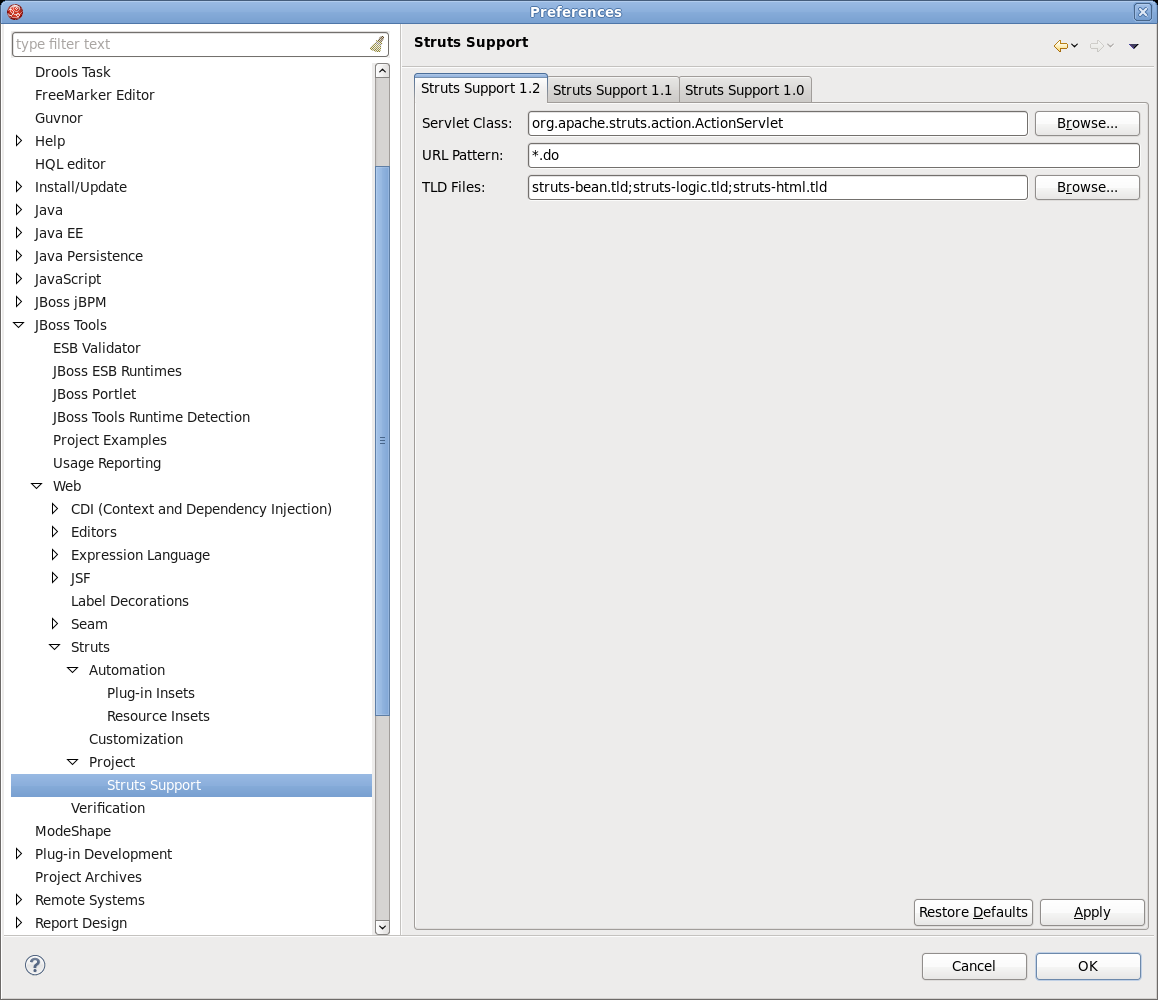
Task: Close the Preferences dialog window
Action: (x=1142, y=12)
